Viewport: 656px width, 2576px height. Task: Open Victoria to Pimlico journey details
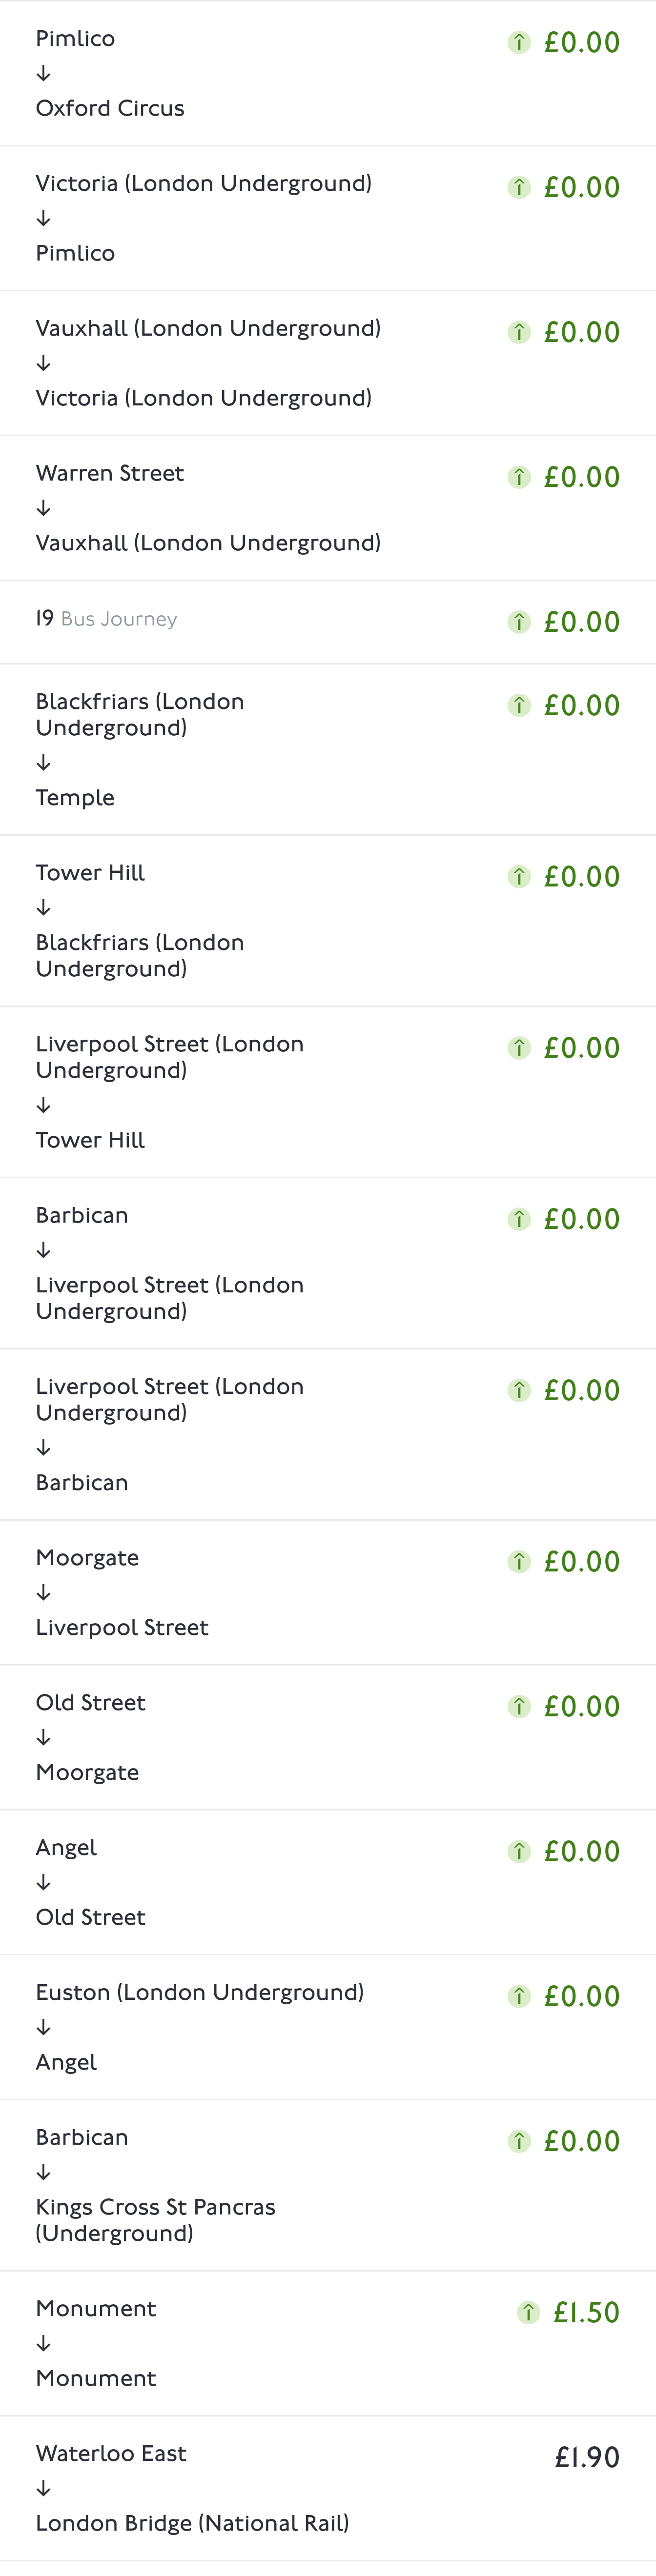(328, 218)
